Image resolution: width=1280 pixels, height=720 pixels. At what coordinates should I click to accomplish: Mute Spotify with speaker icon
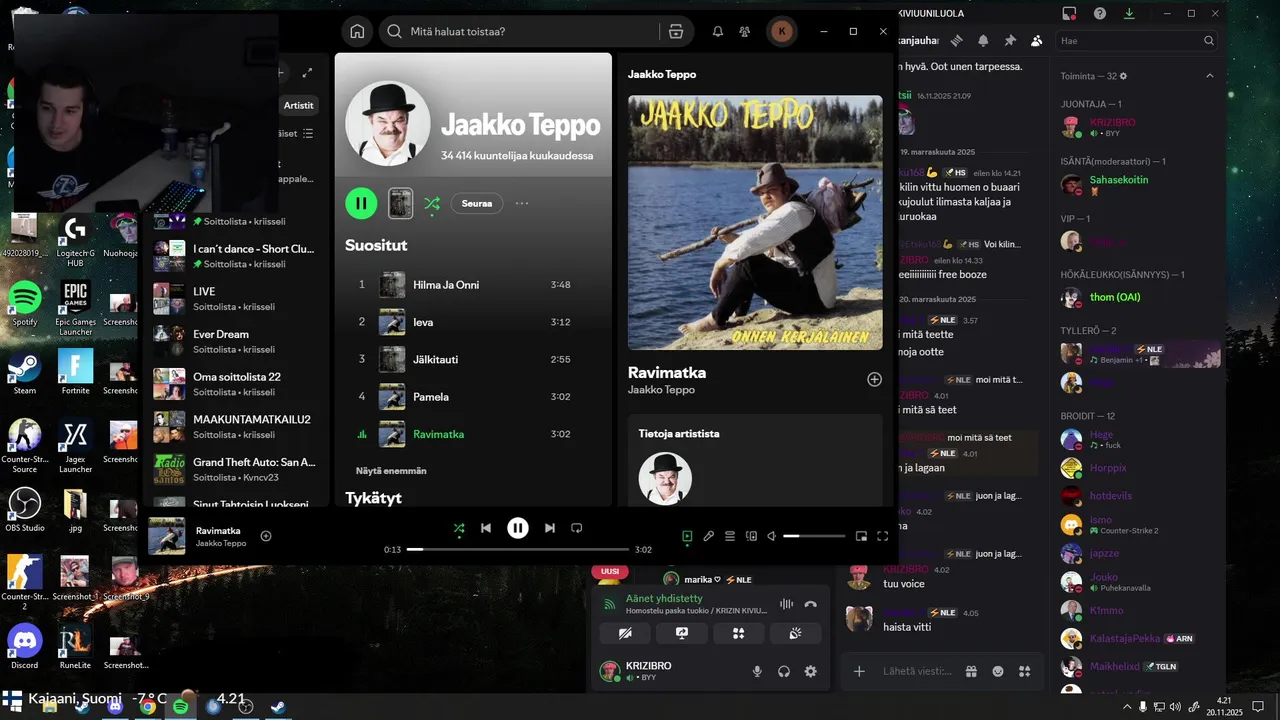pos(771,536)
